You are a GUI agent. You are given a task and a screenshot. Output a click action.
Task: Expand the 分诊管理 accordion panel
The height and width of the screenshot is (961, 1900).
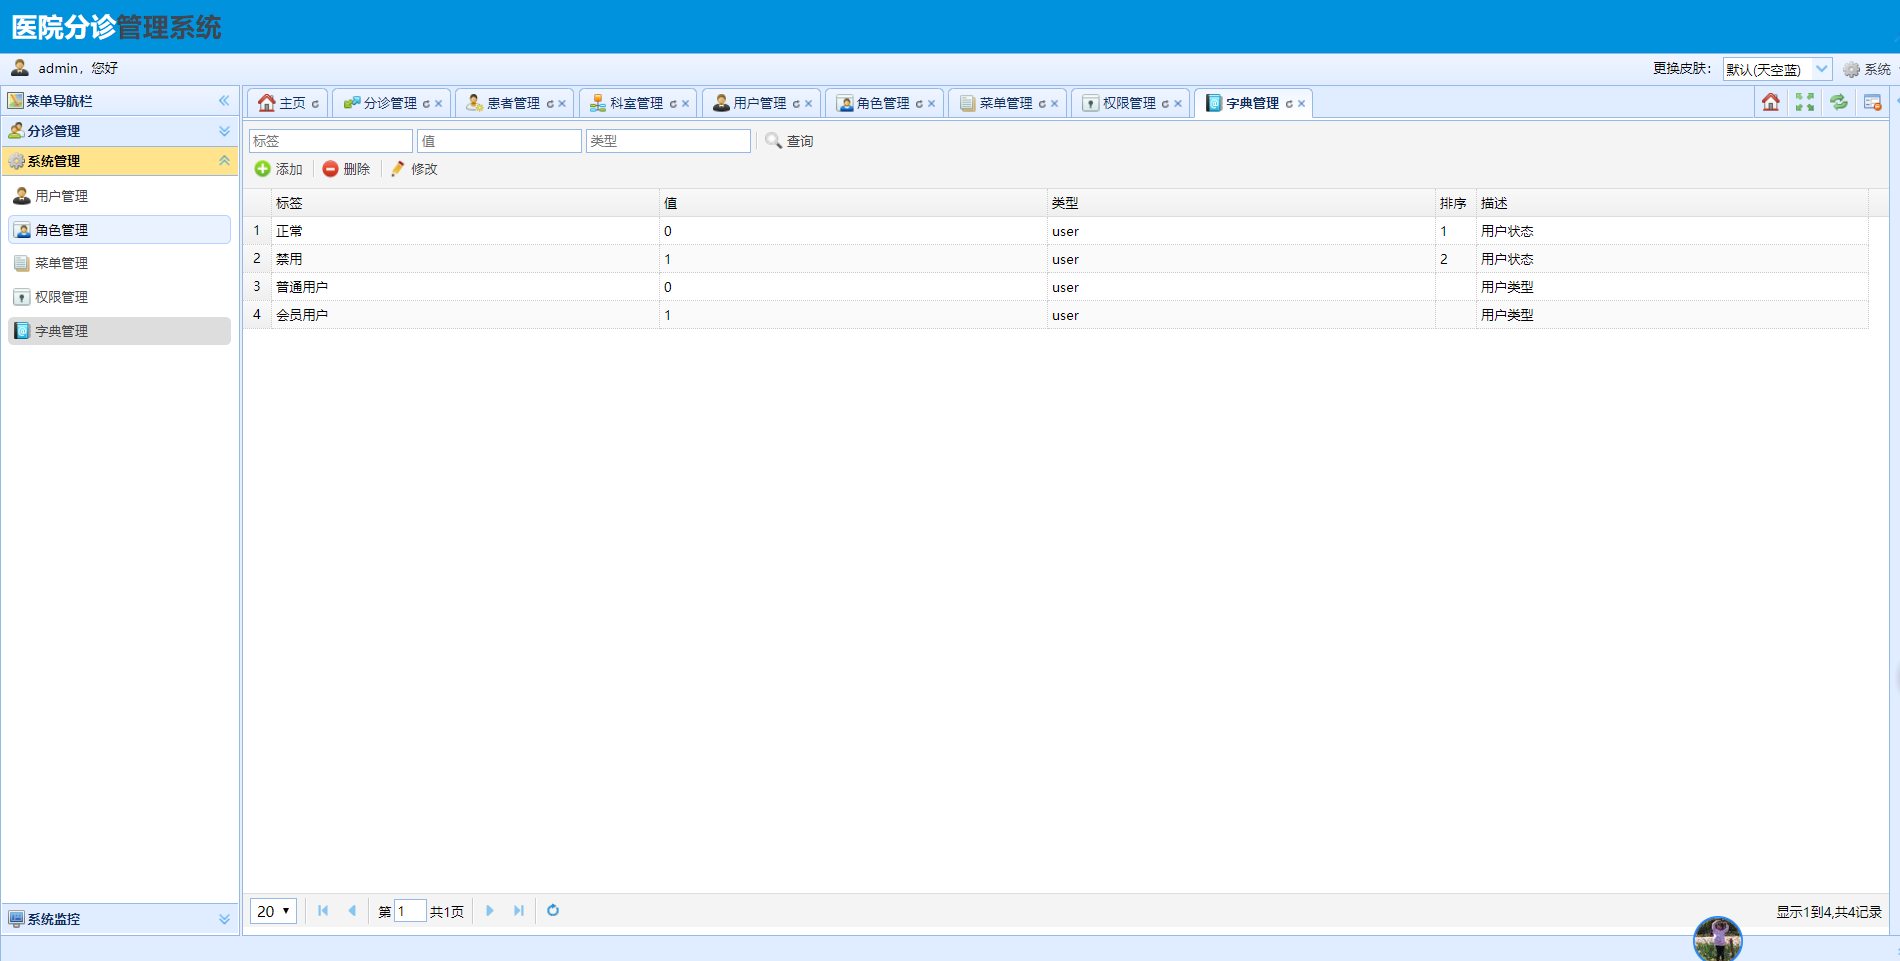[224, 131]
